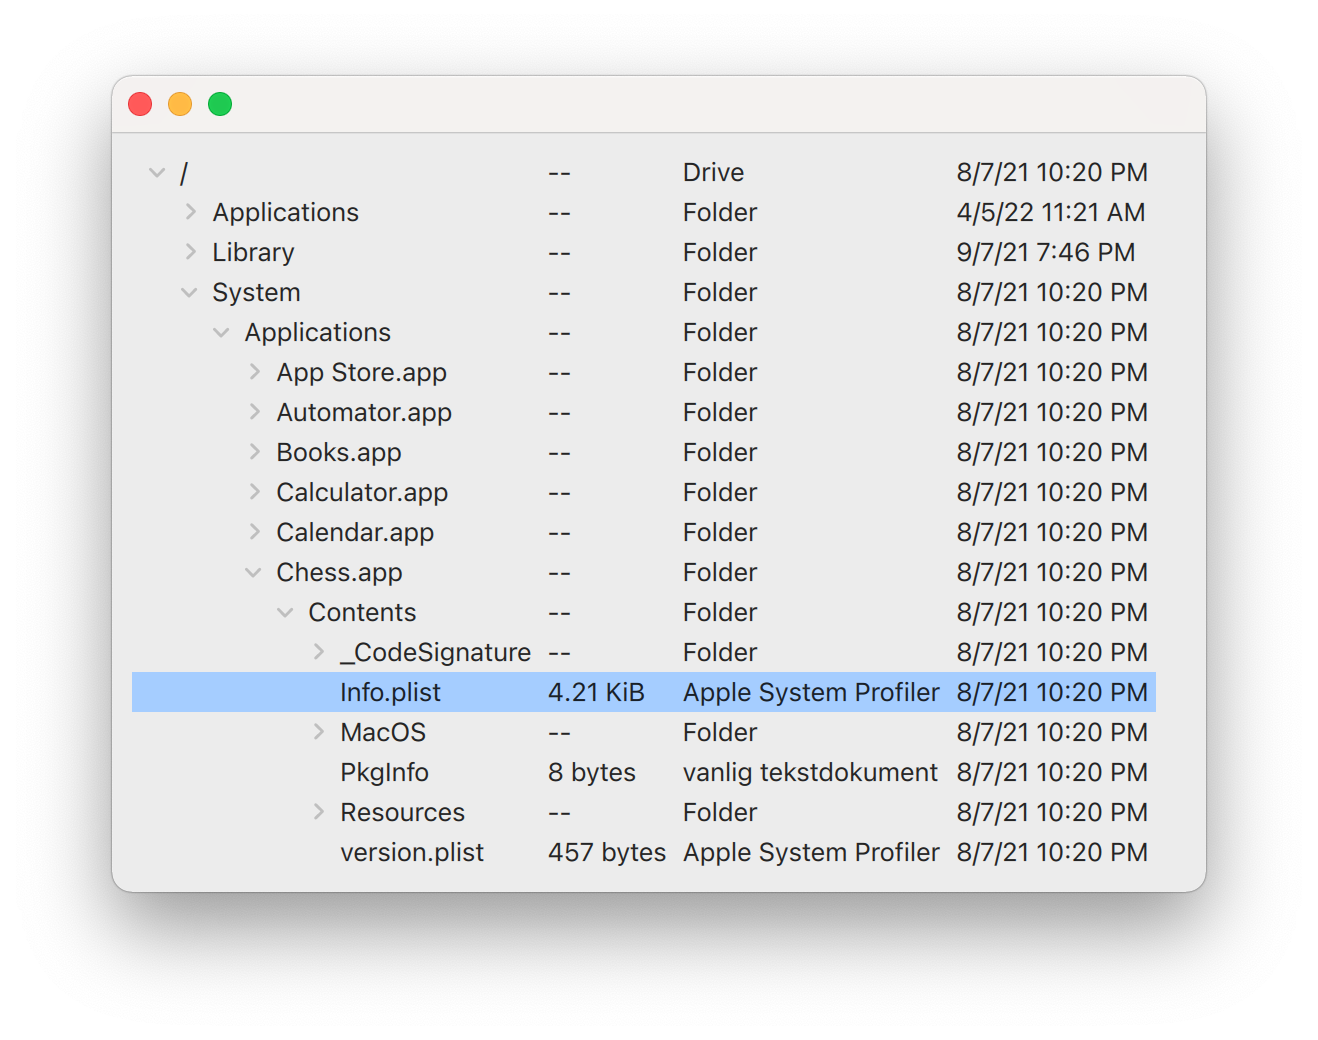The image size is (1318, 1040).
Task: Expand Books.app to show contents
Action: tap(253, 452)
